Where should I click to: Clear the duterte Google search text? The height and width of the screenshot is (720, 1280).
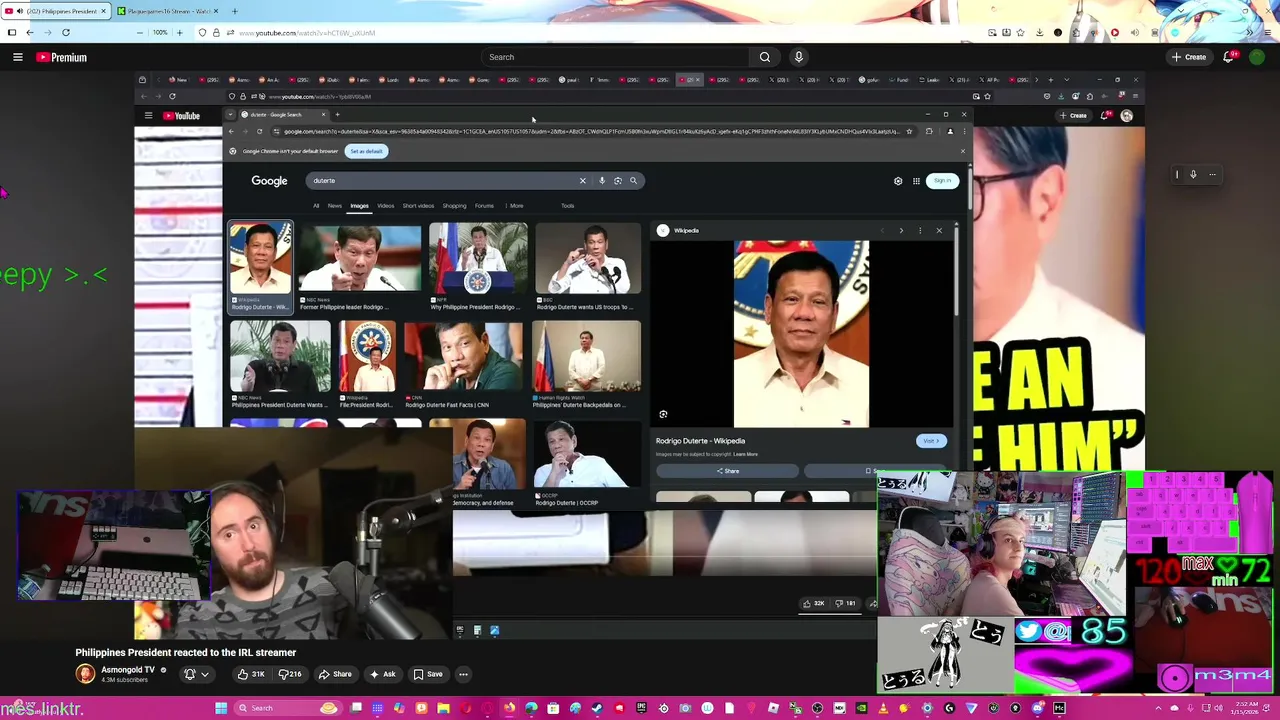click(x=582, y=181)
